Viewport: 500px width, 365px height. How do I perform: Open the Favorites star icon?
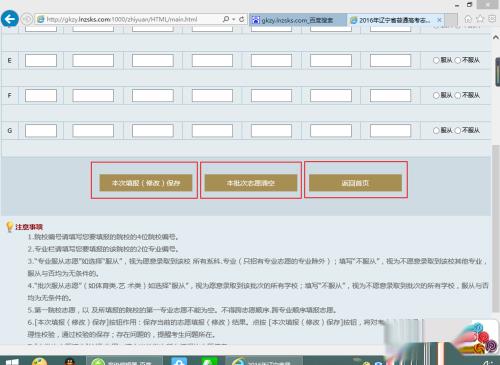(x=480, y=19)
